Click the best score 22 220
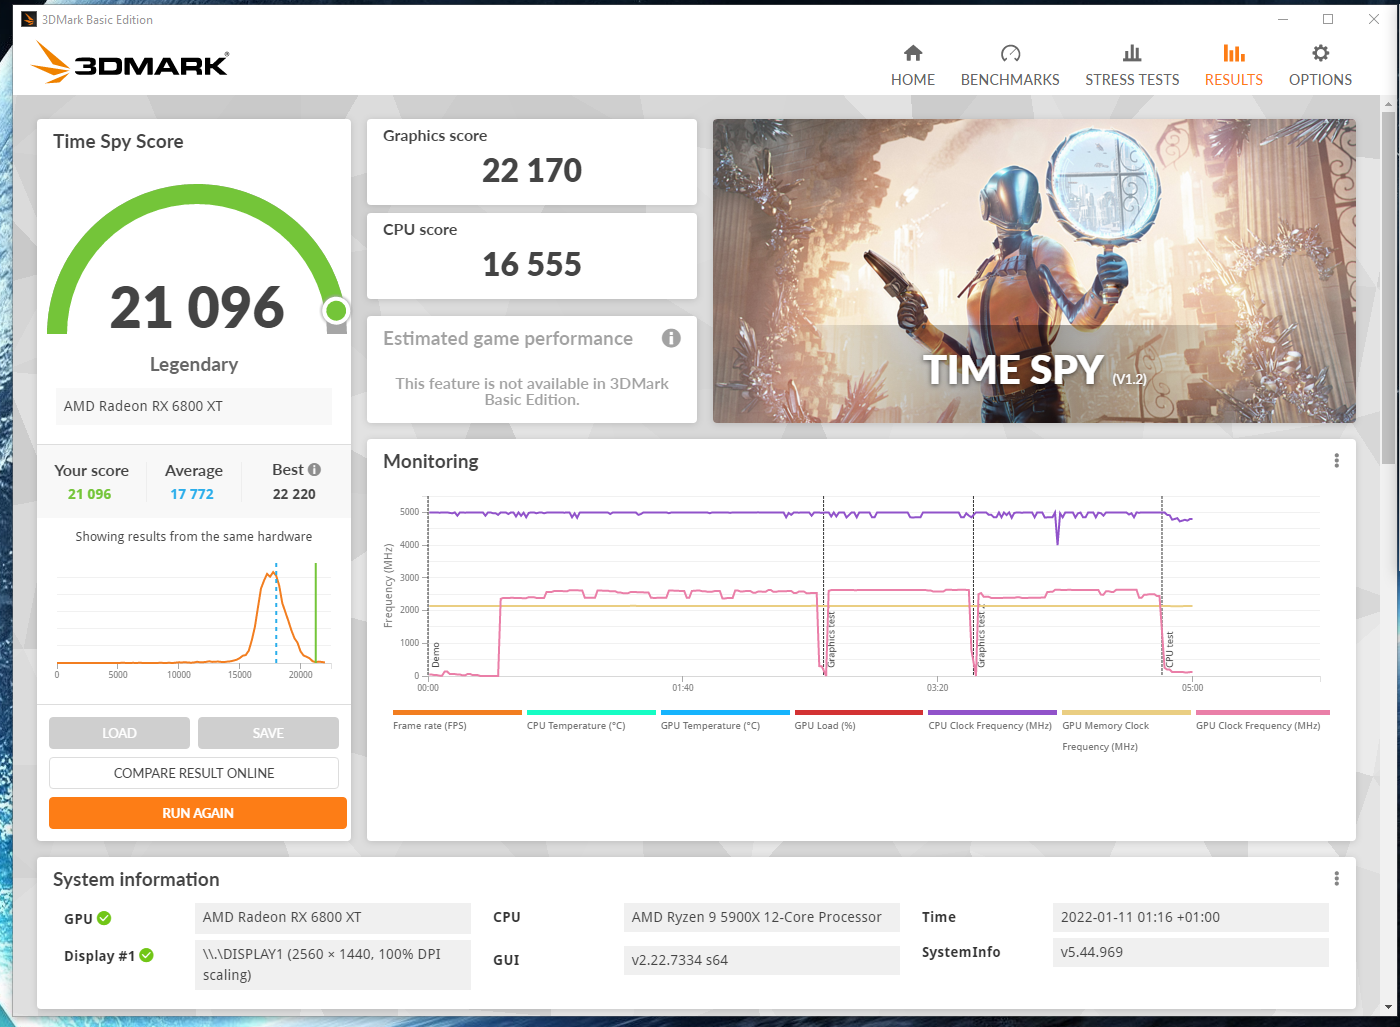 click(x=294, y=494)
